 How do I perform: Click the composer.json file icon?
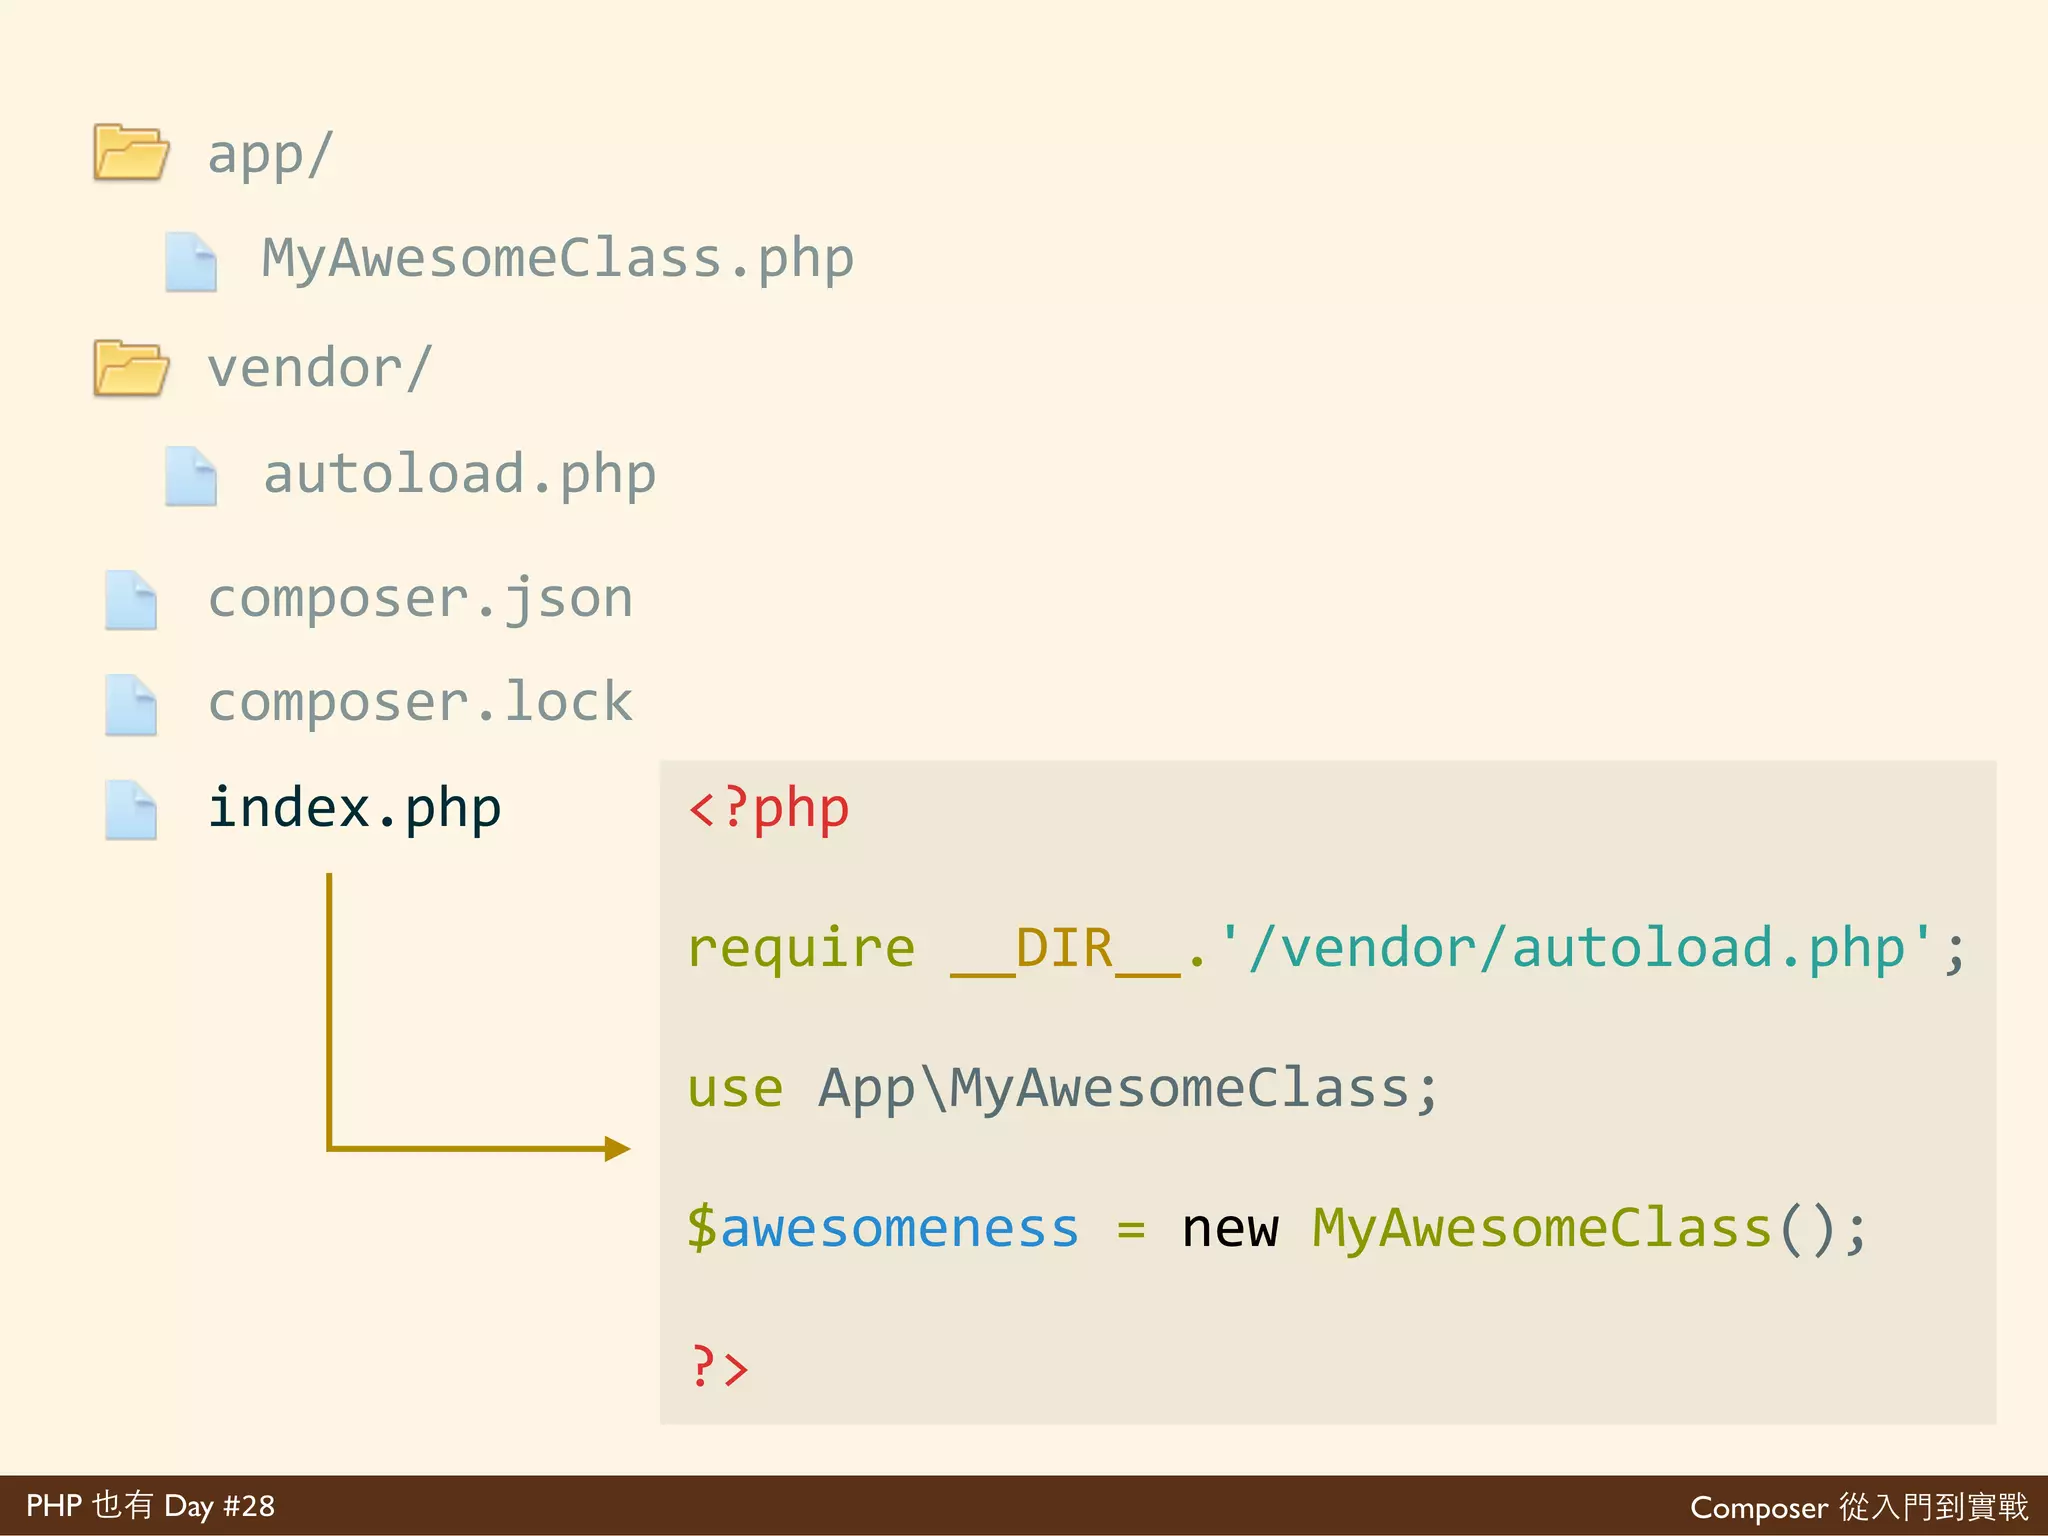(131, 600)
